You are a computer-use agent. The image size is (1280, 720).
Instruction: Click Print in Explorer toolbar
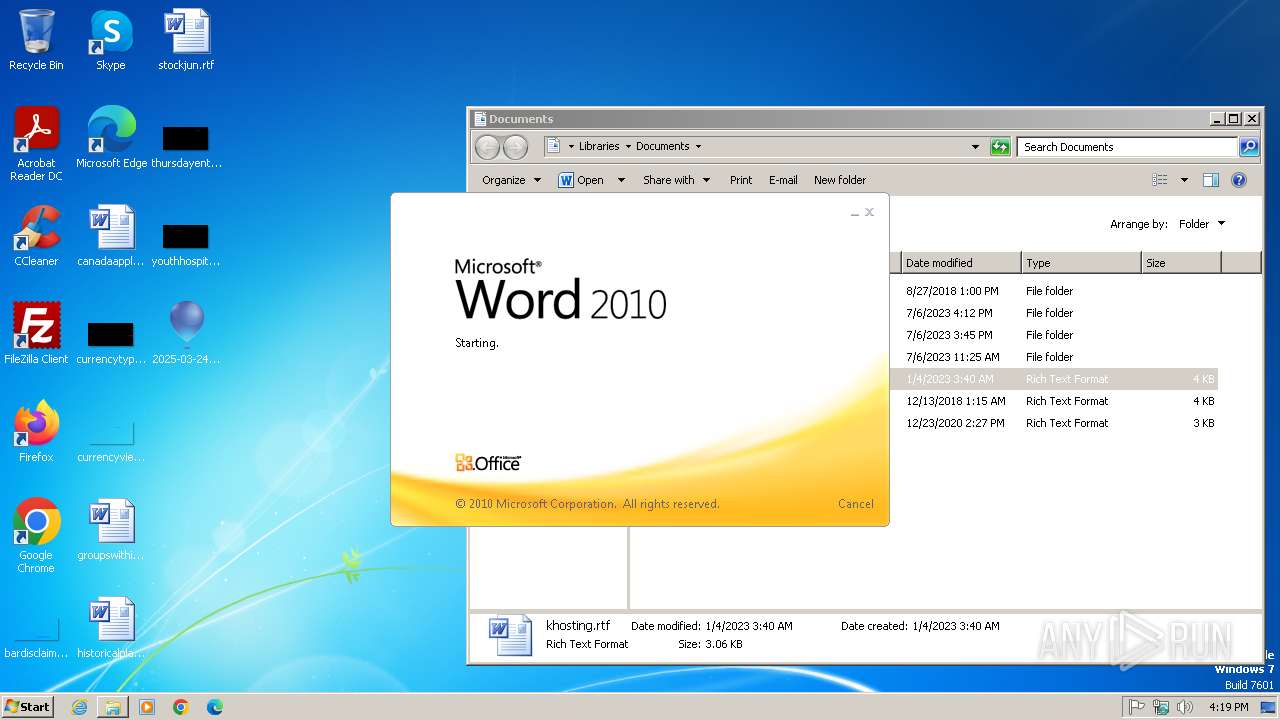pos(741,180)
